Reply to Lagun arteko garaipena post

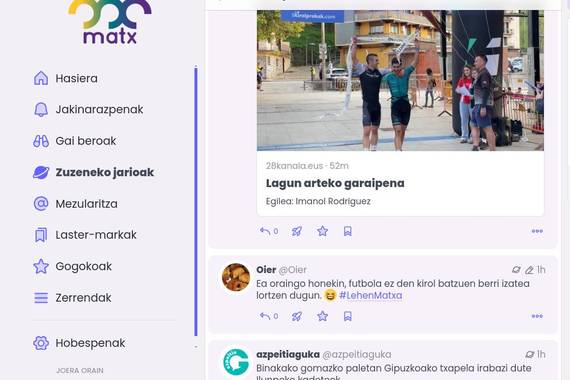pos(269,231)
